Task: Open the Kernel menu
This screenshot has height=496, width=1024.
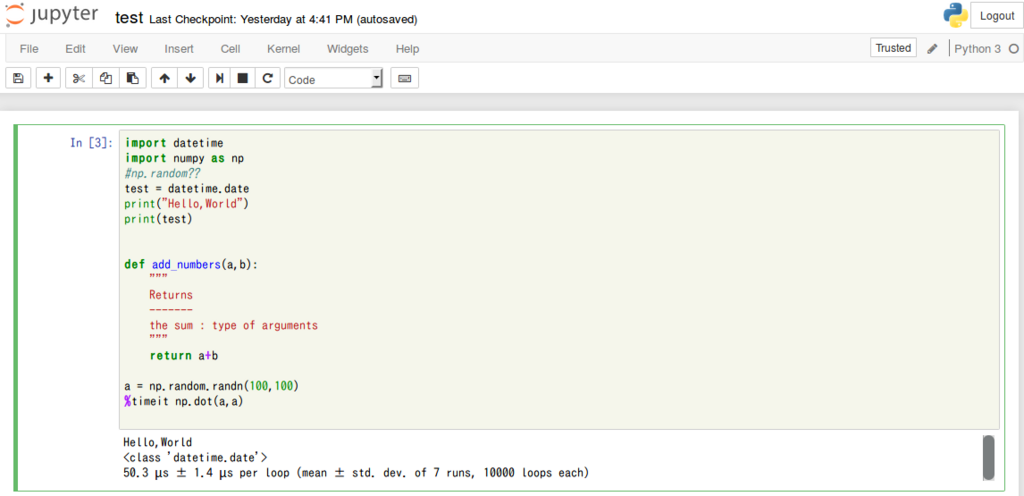Action: pyautogui.click(x=283, y=49)
